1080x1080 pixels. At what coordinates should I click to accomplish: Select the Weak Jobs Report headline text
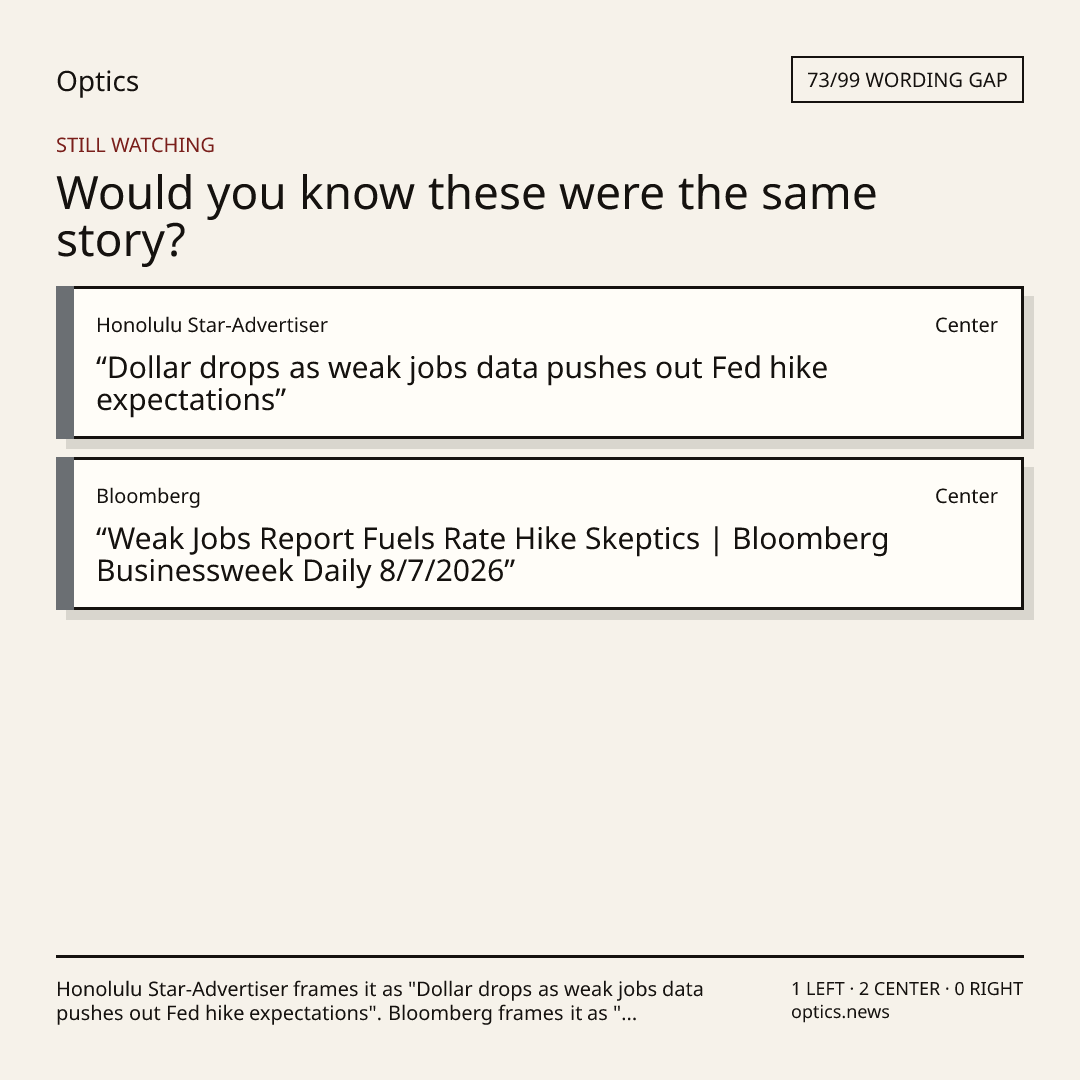pos(492,554)
